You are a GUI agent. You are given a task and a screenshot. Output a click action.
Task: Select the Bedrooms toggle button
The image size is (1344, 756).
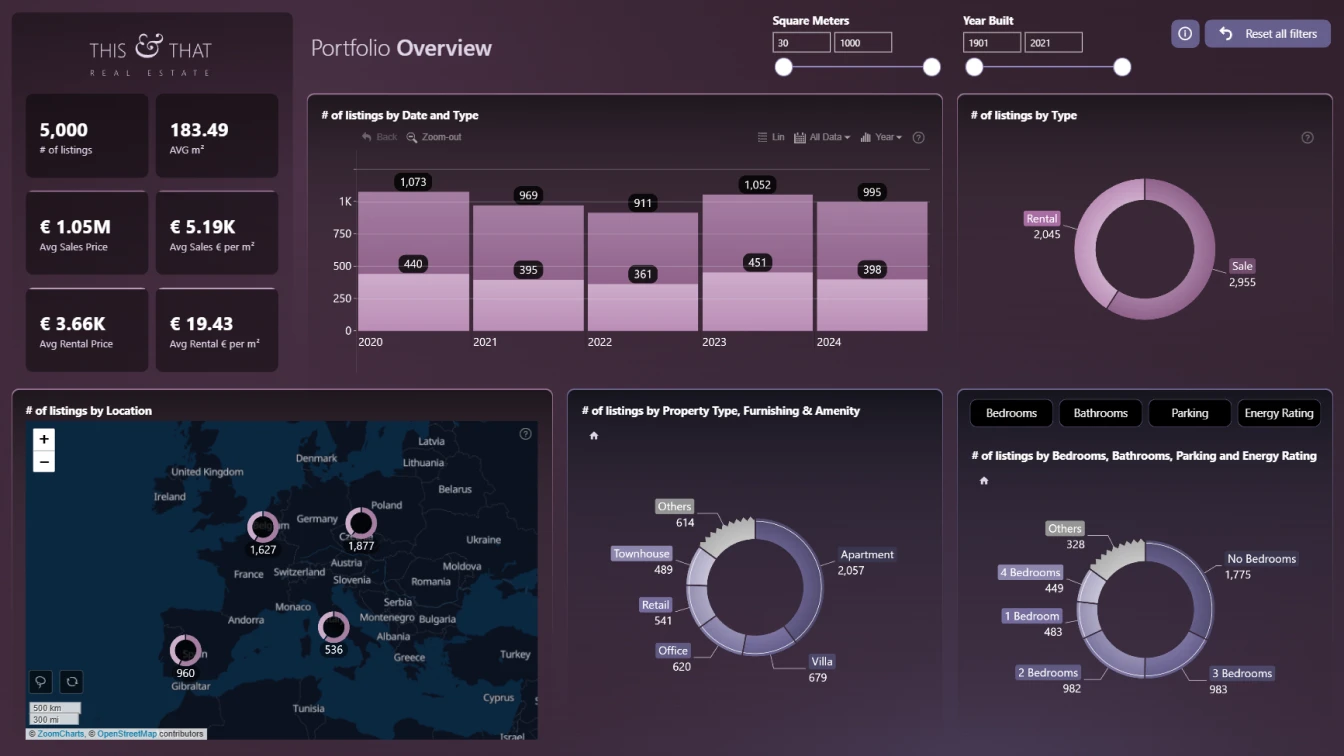coord(1011,413)
